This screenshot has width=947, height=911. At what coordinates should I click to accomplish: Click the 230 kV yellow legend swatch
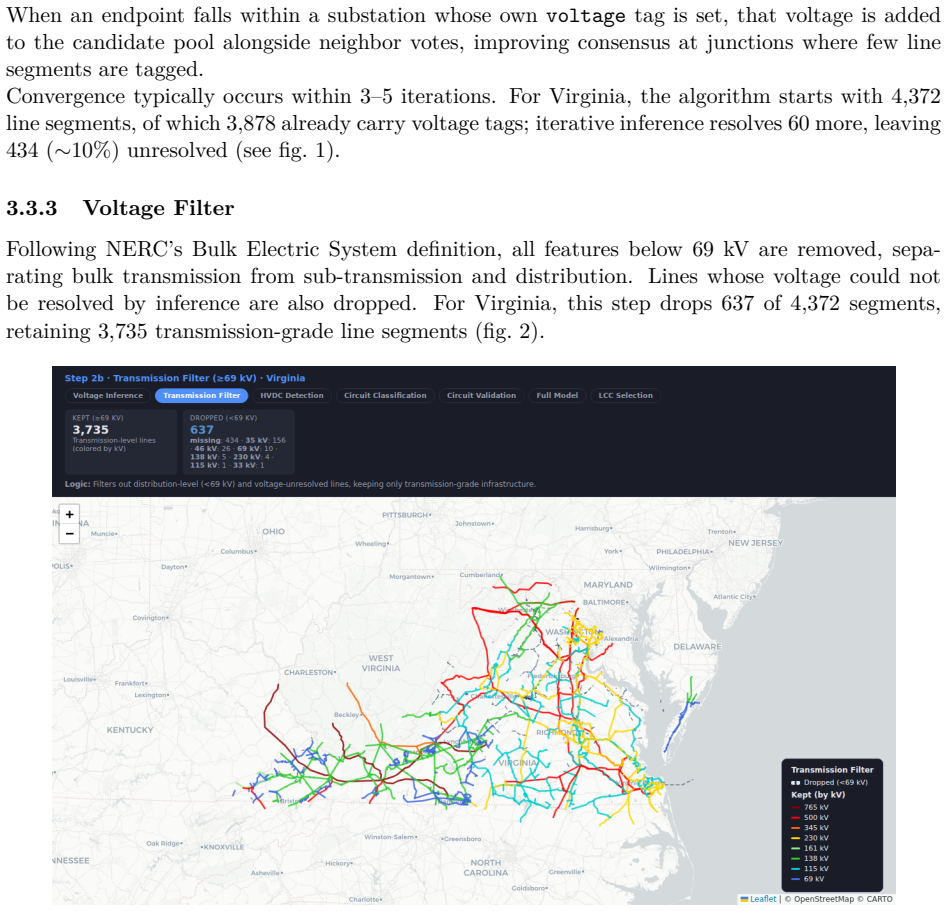795,839
